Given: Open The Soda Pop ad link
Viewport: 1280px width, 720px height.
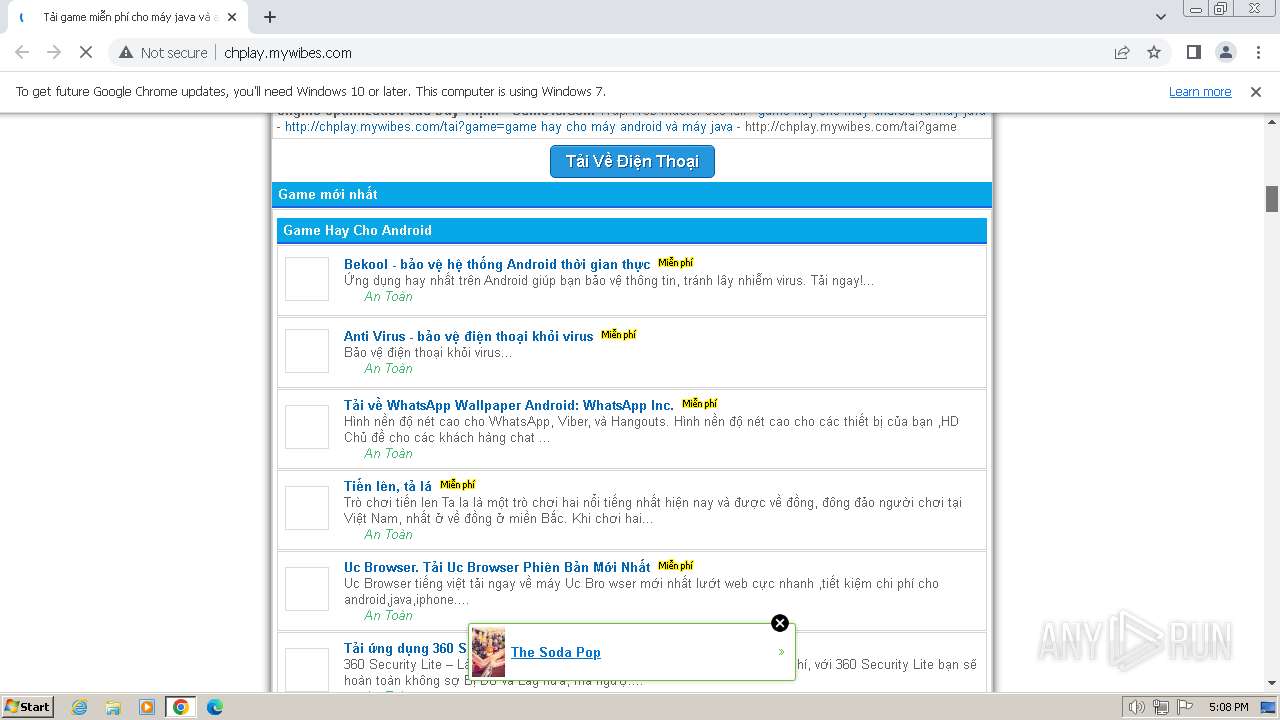Looking at the screenshot, I should pos(556,653).
